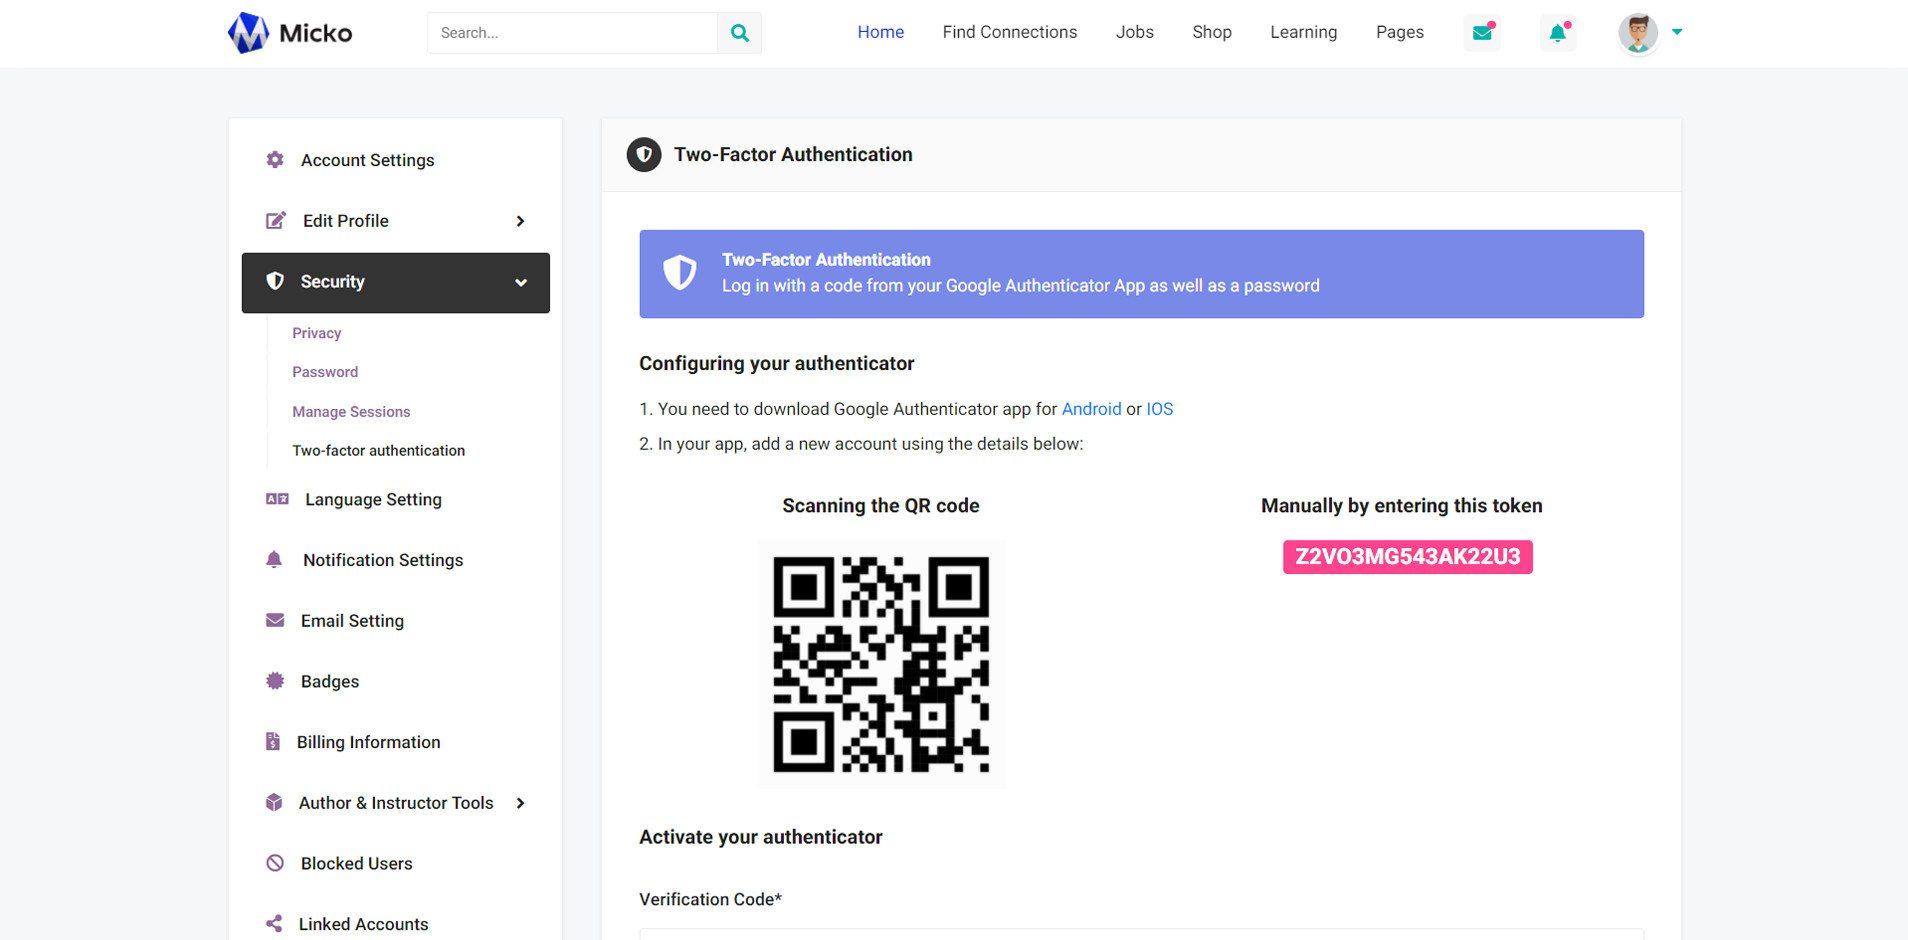This screenshot has width=1908, height=940.
Task: Click the pink authenticator token badge
Action: tap(1407, 557)
